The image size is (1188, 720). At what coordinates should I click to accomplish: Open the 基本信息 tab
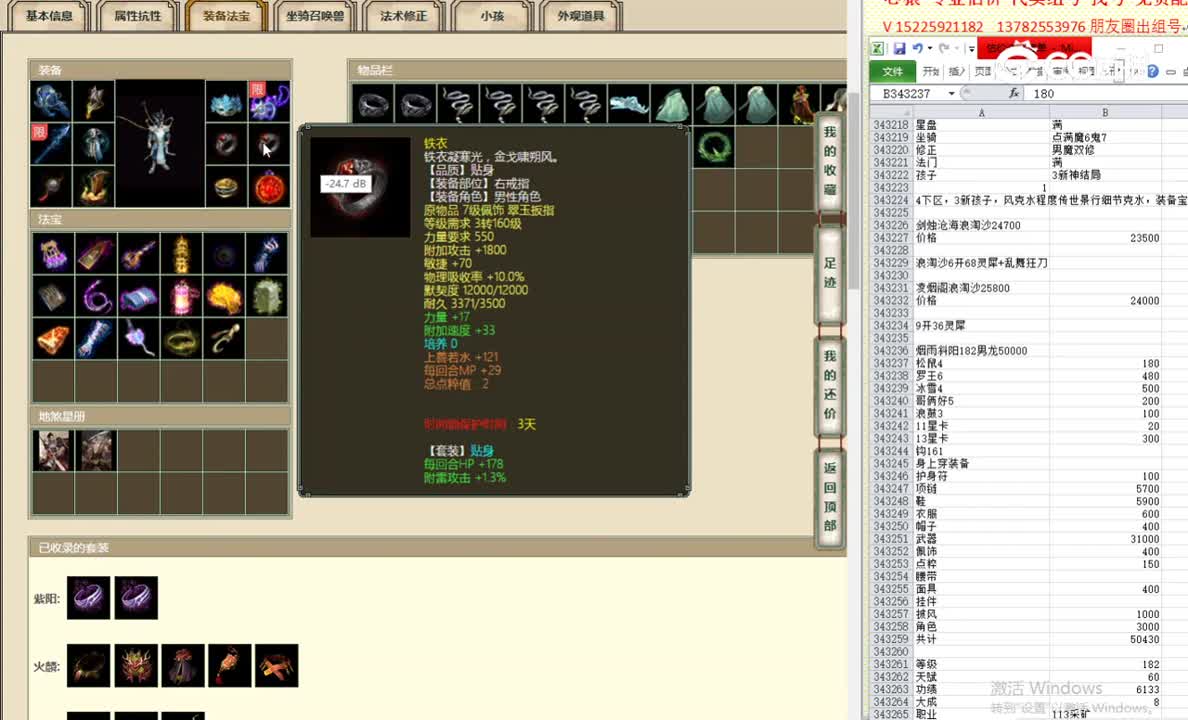tap(49, 16)
